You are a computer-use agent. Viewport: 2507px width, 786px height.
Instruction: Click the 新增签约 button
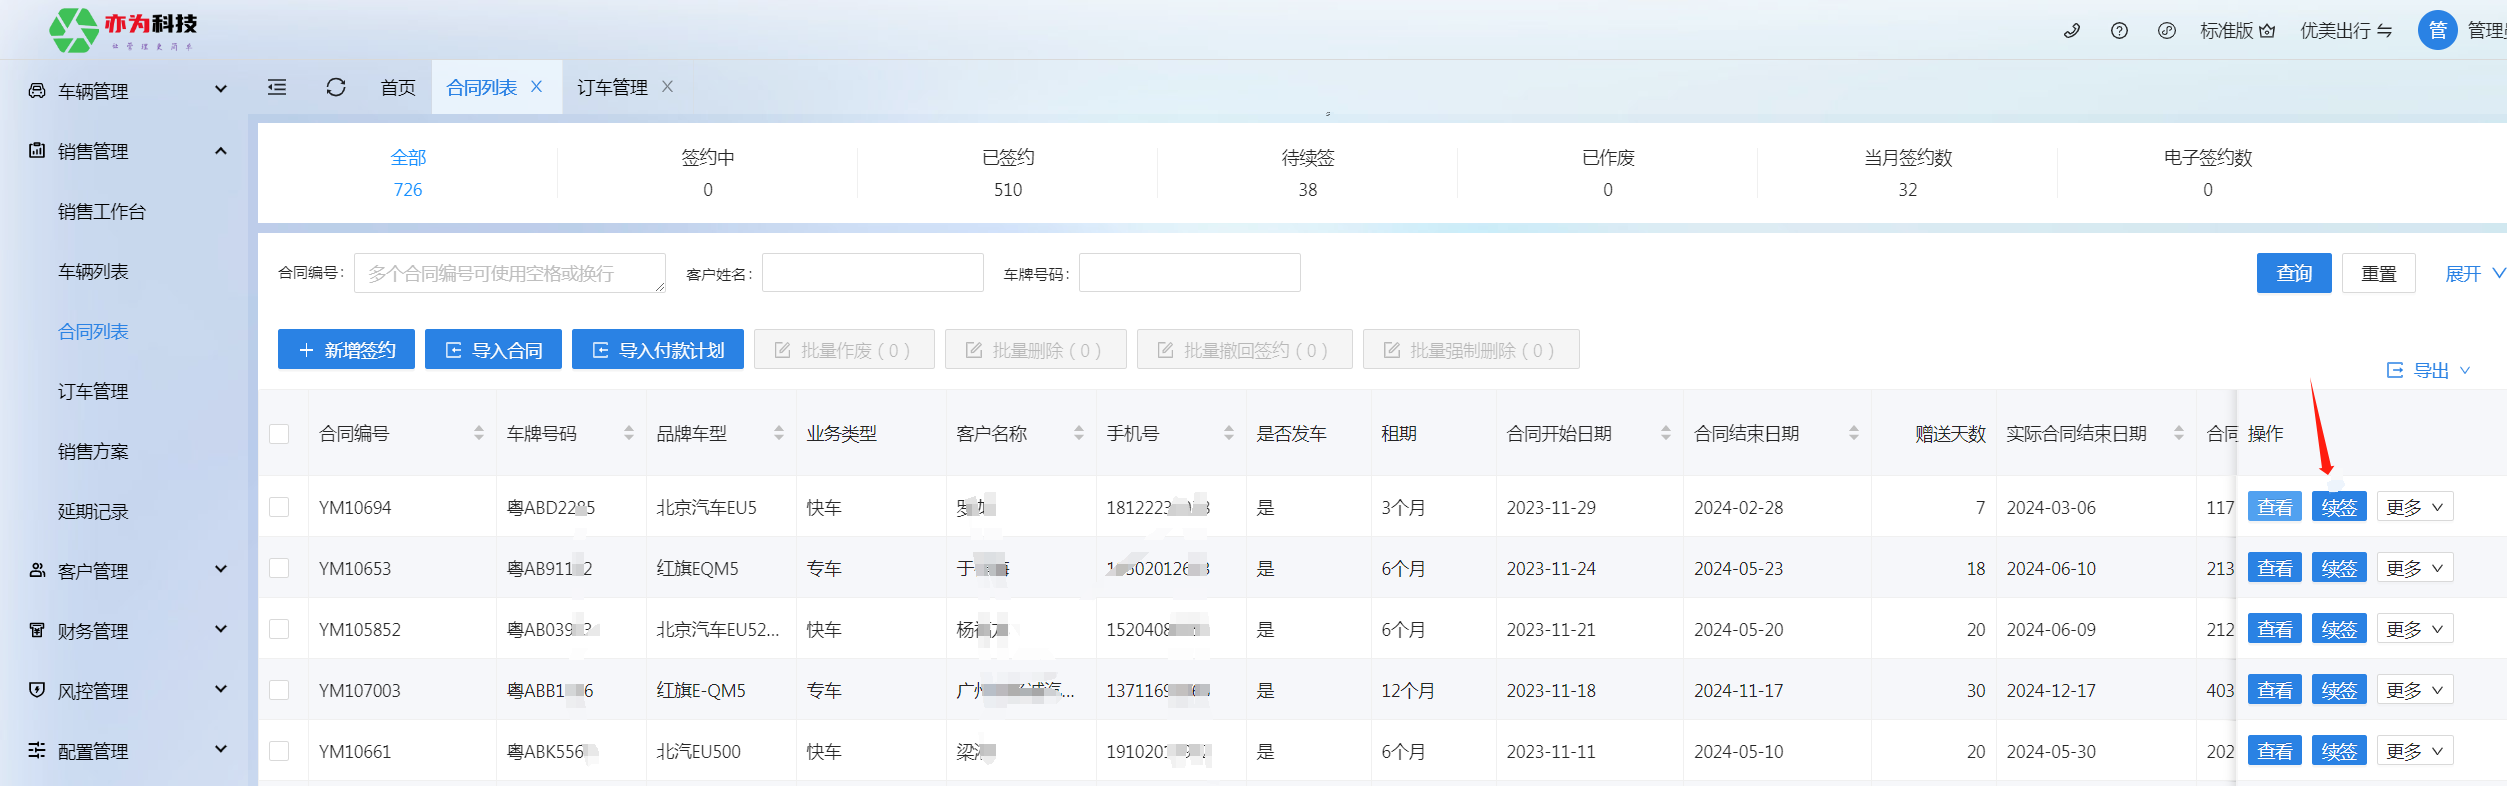[x=346, y=350]
